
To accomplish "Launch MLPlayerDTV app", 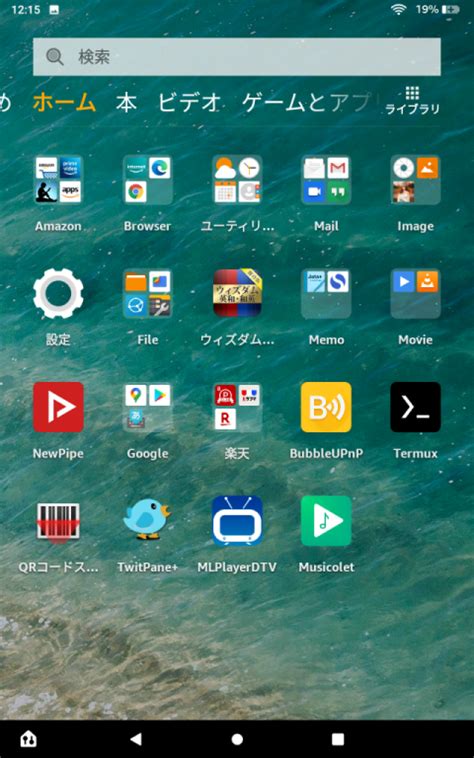I will pos(237,521).
